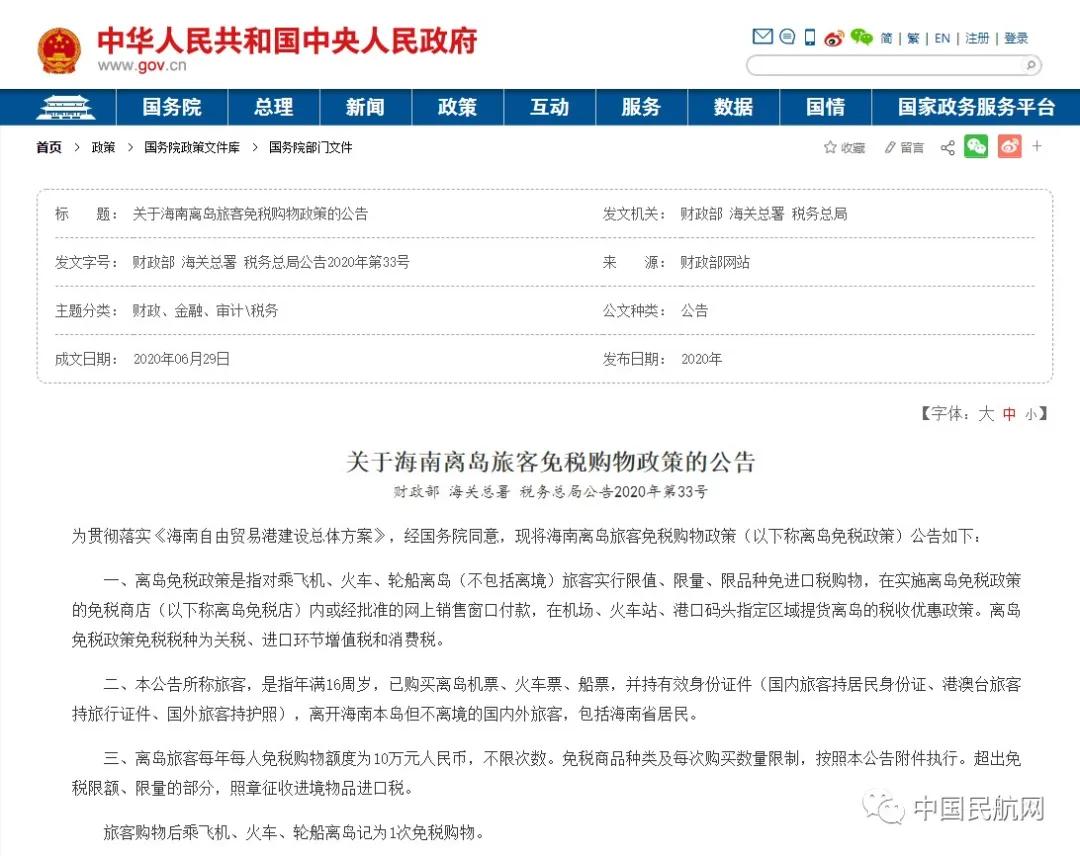Click the envelope email icon in the header

tap(762, 36)
